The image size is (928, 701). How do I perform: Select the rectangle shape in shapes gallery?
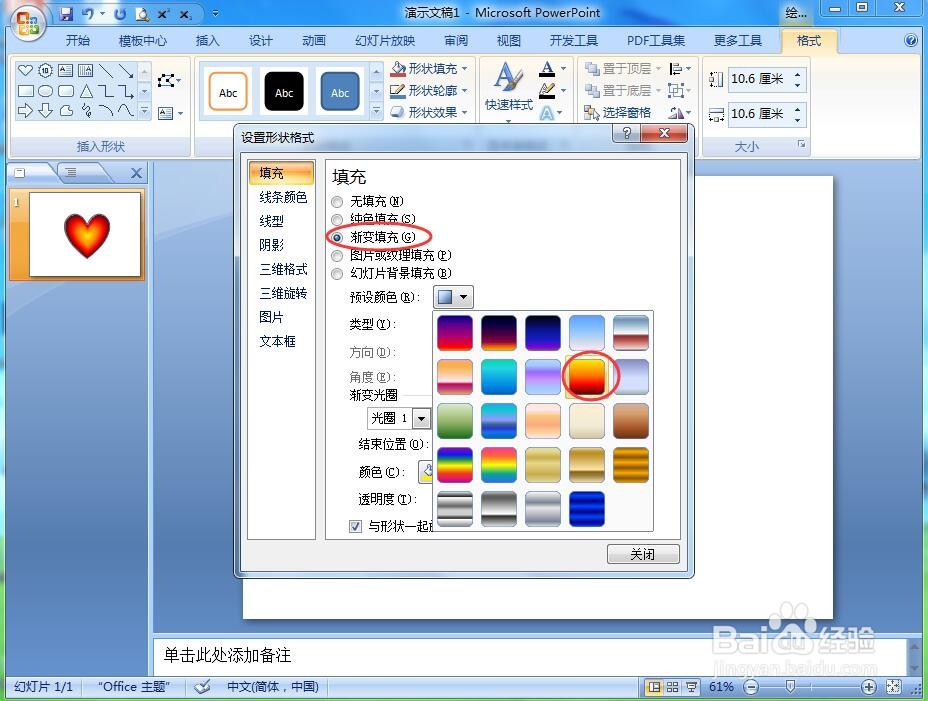point(25,91)
